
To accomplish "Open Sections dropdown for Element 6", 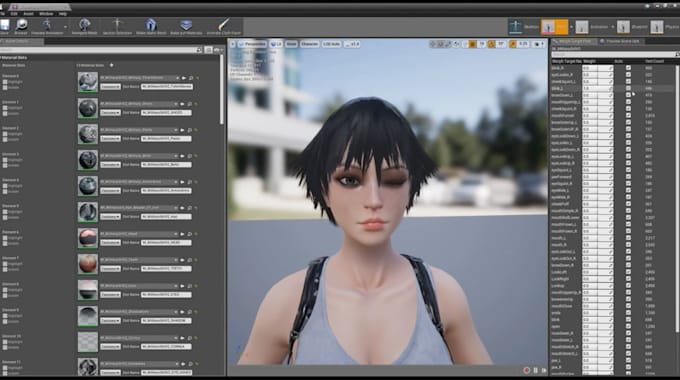I will coord(110,243).
